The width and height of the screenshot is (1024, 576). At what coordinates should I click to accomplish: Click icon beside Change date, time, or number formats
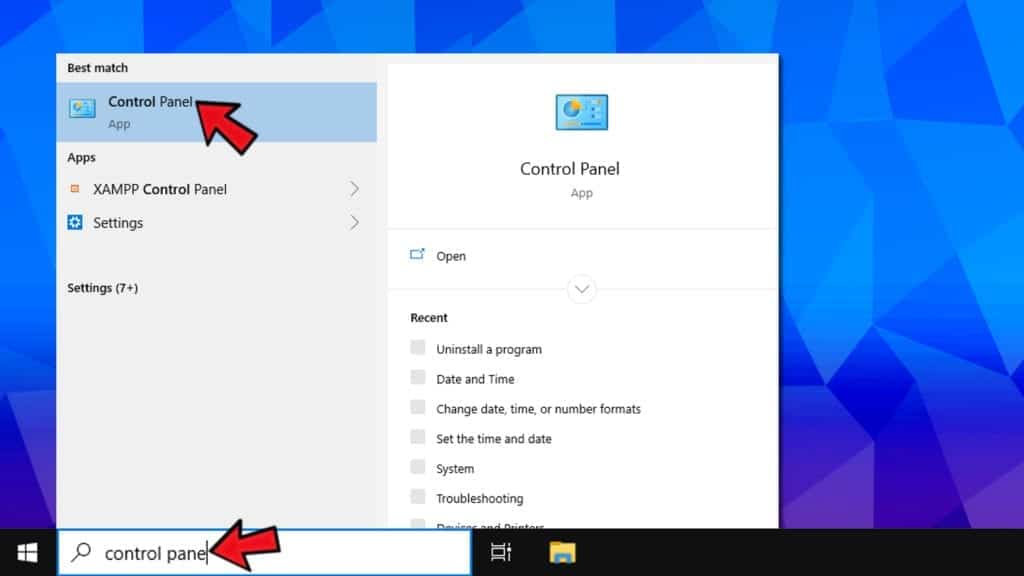coord(418,408)
